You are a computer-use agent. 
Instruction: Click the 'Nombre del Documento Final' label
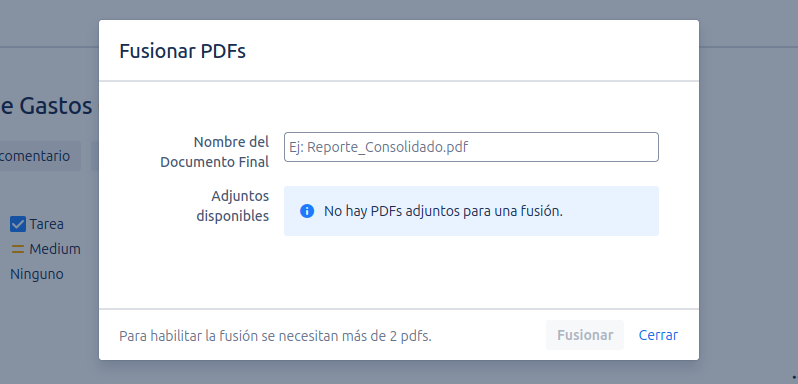[215, 152]
